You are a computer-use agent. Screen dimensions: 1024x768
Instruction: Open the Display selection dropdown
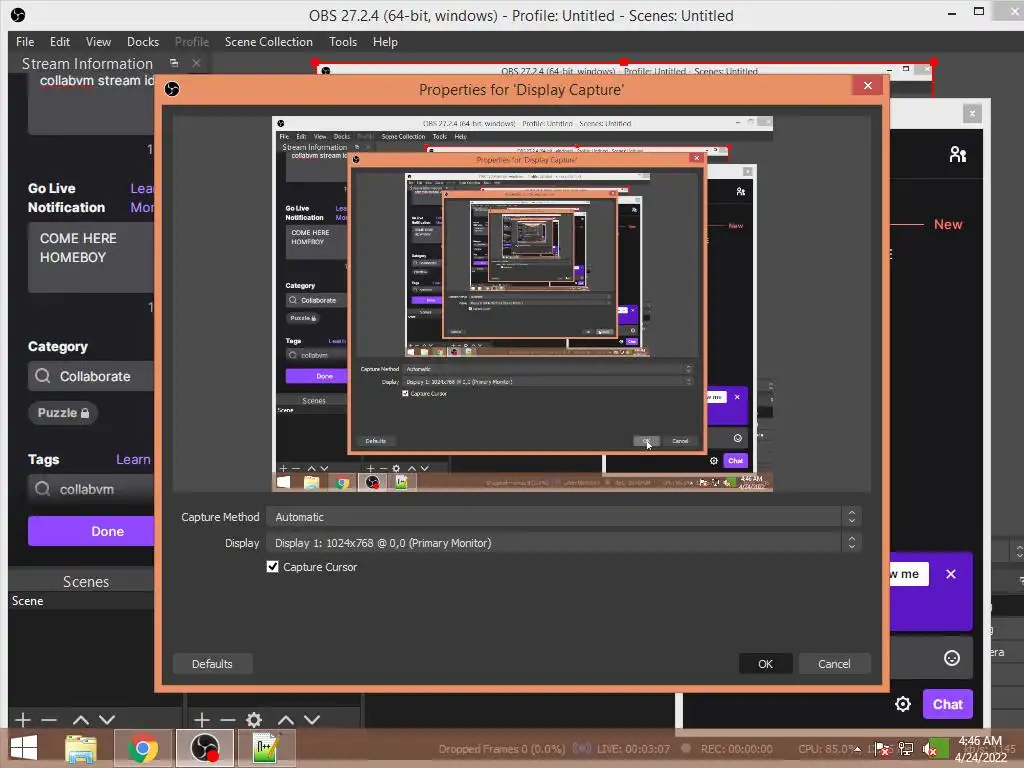click(564, 543)
